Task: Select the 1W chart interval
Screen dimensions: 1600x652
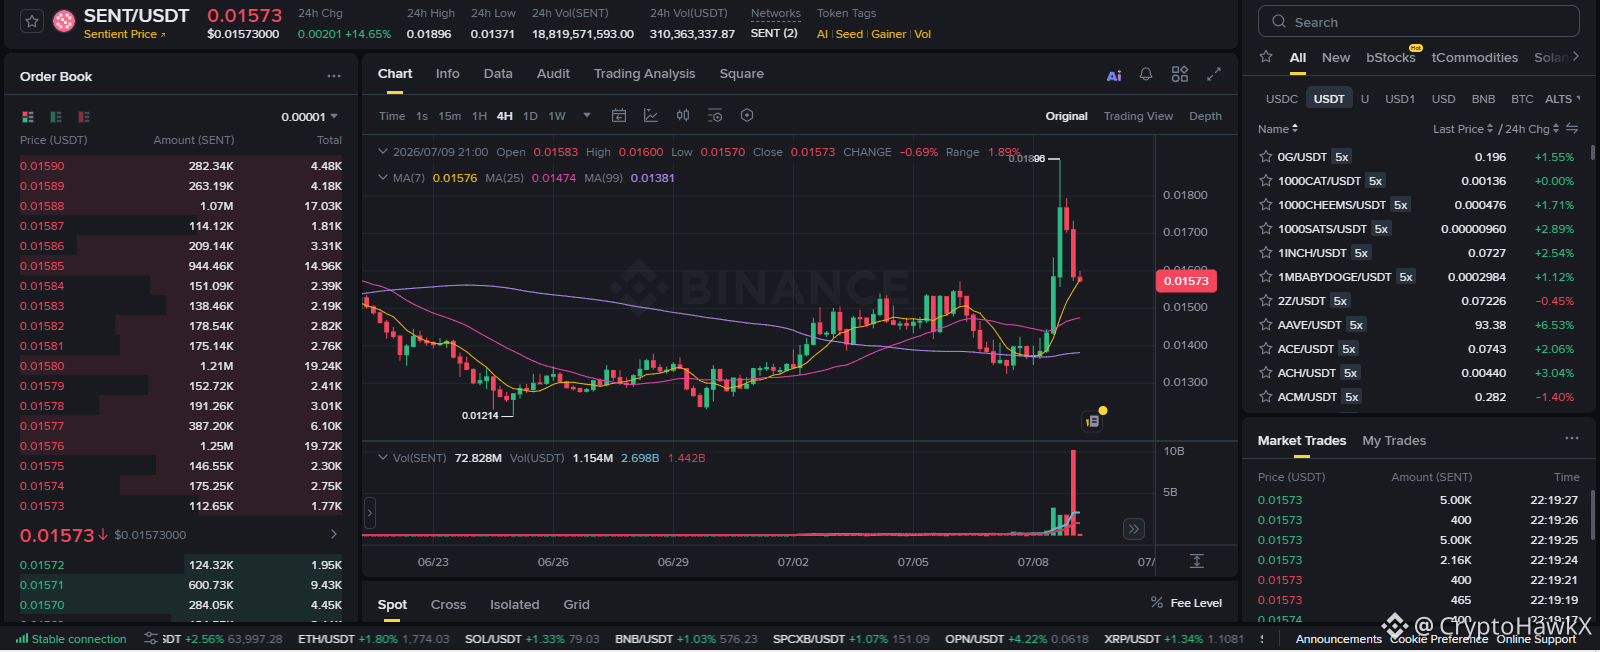Action: click(557, 116)
